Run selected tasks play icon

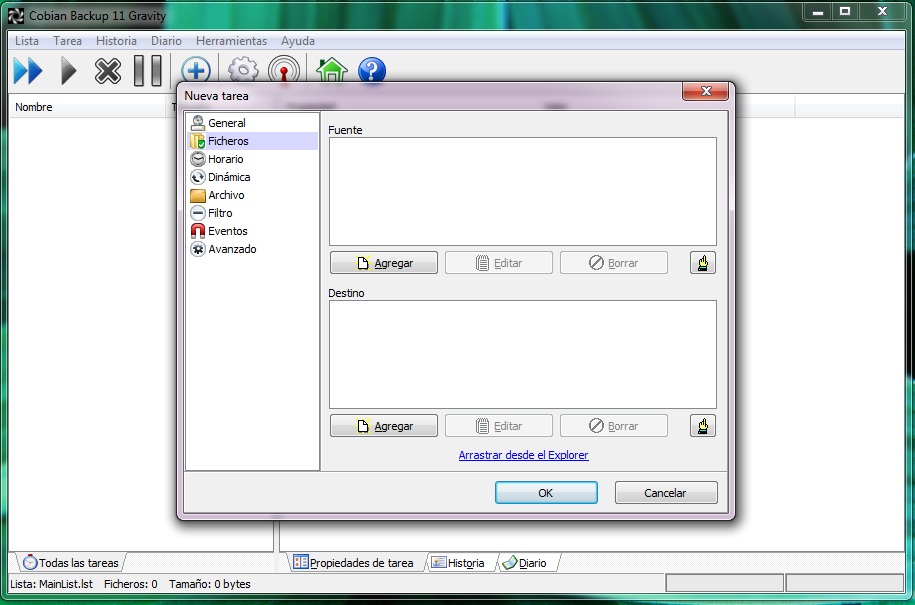tap(68, 71)
